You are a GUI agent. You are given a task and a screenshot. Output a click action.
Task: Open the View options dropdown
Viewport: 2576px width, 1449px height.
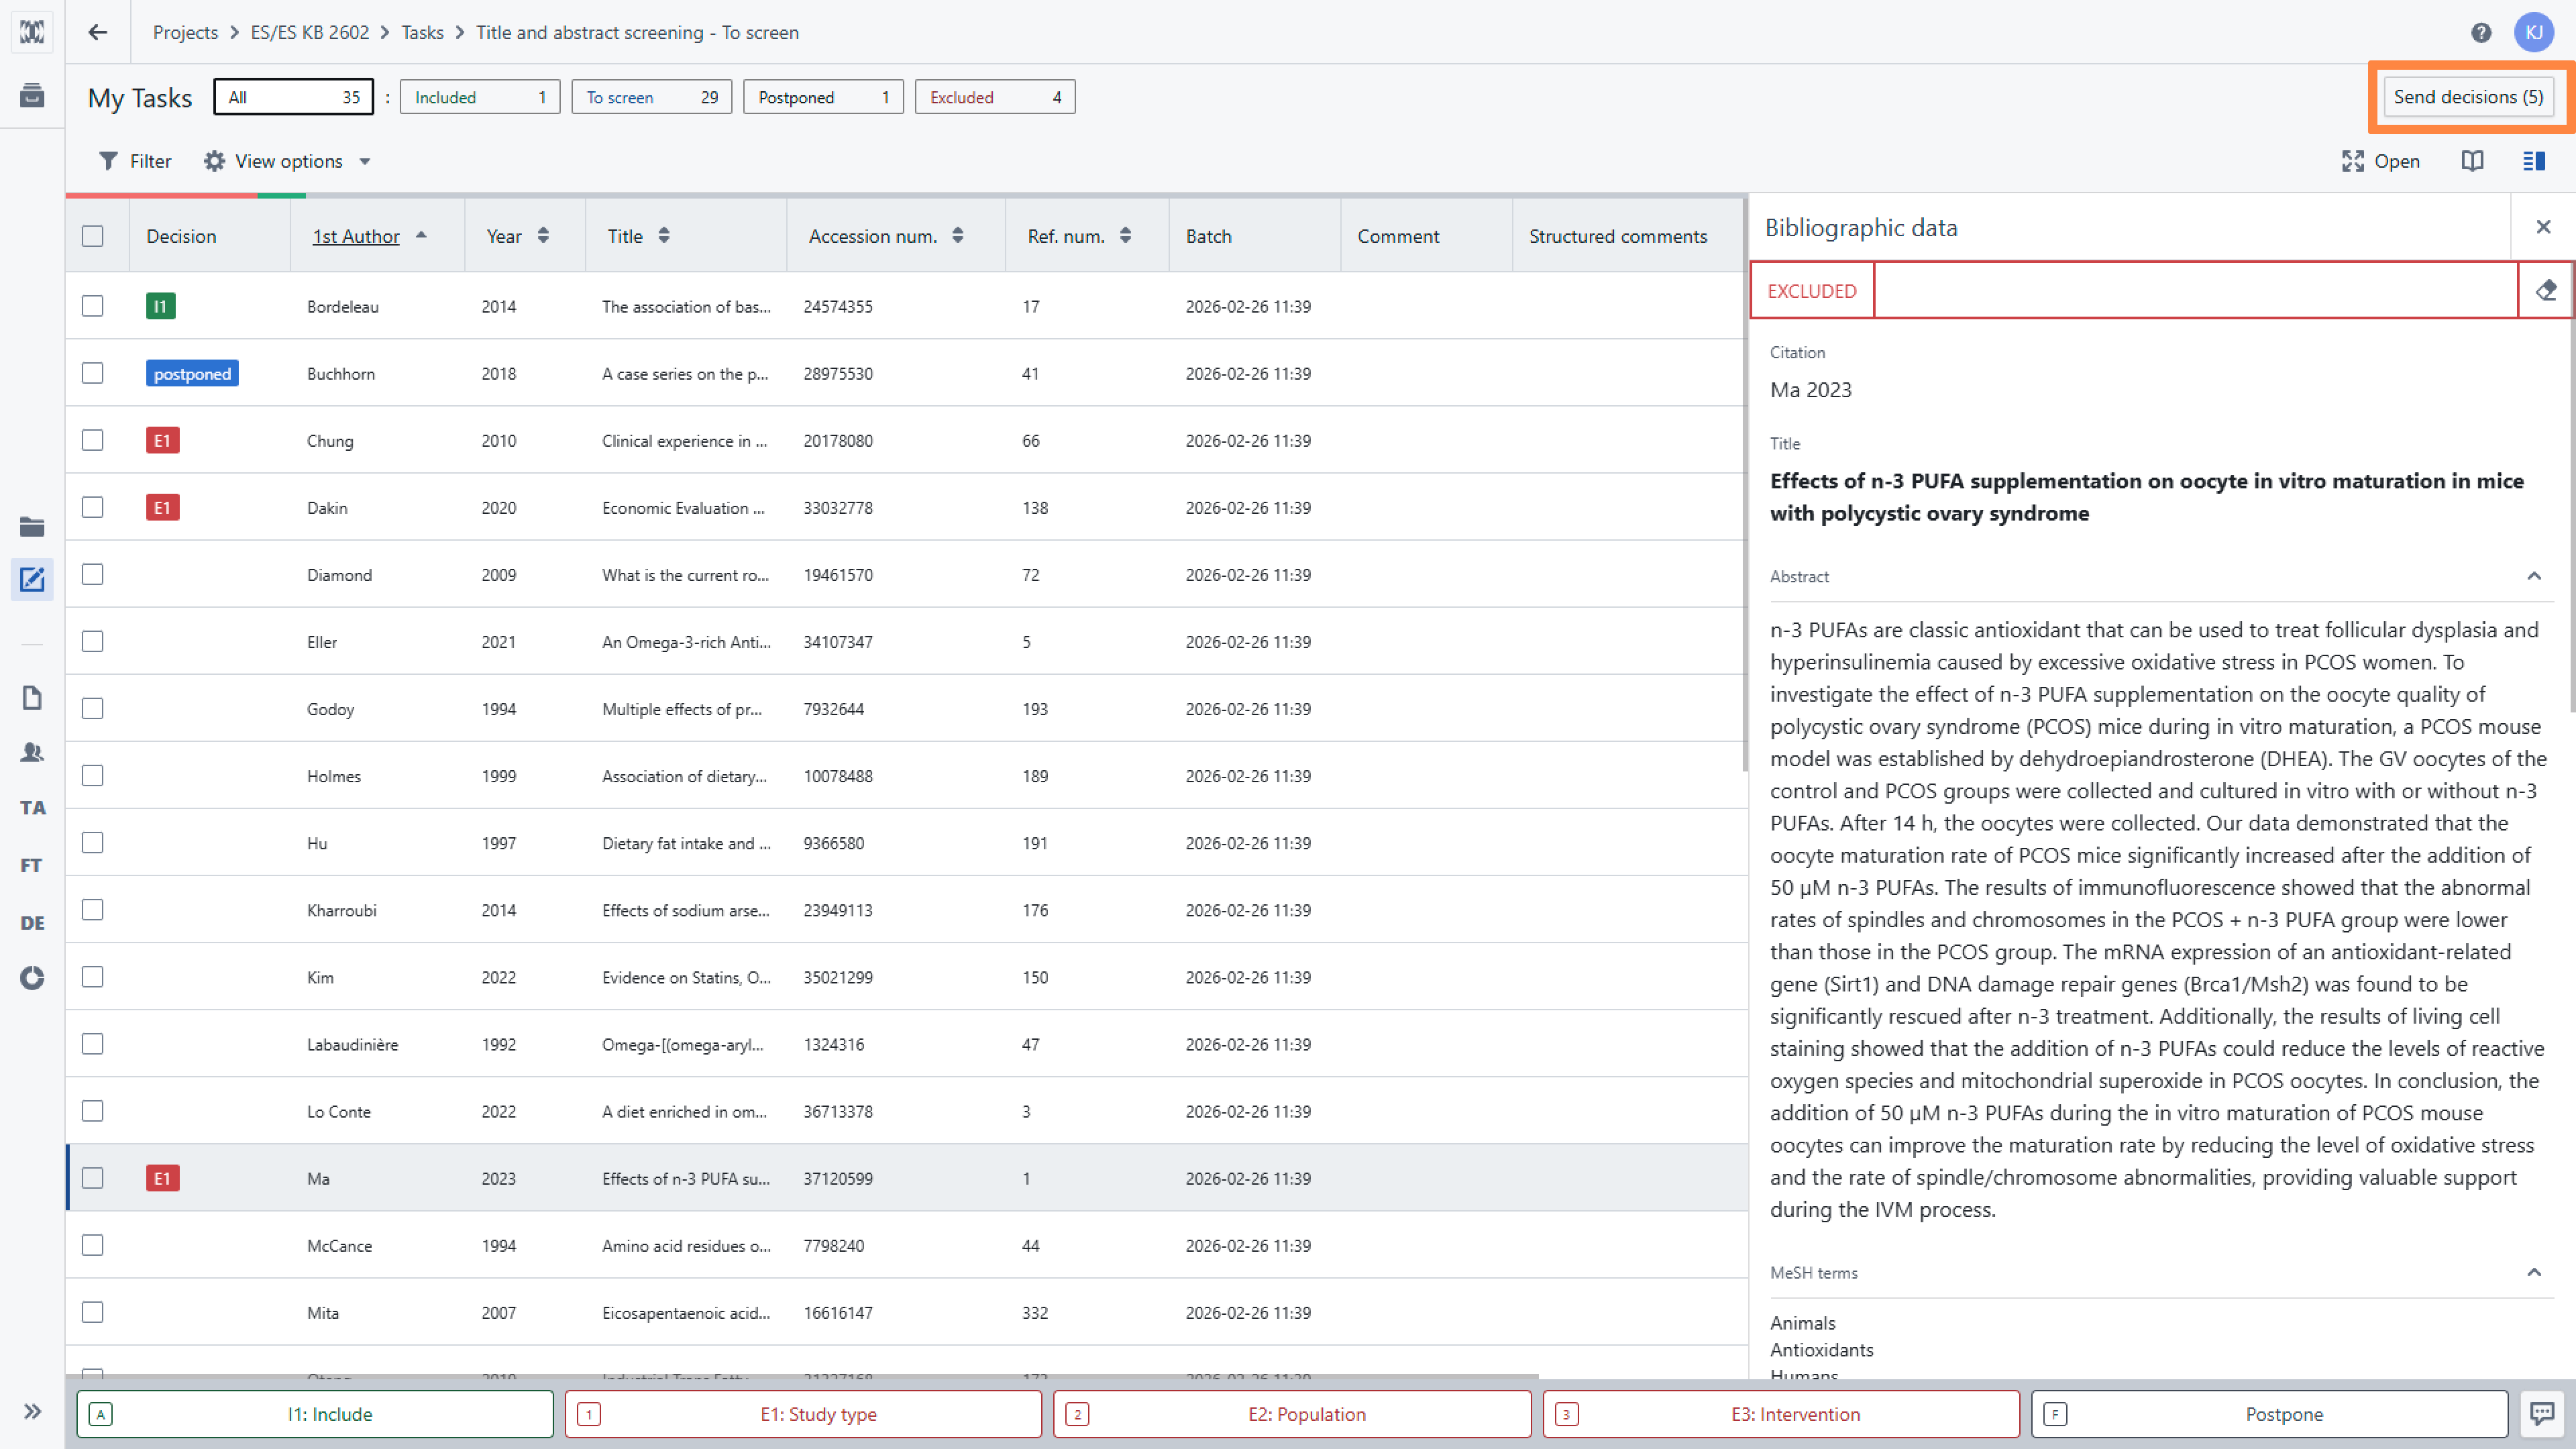point(287,161)
